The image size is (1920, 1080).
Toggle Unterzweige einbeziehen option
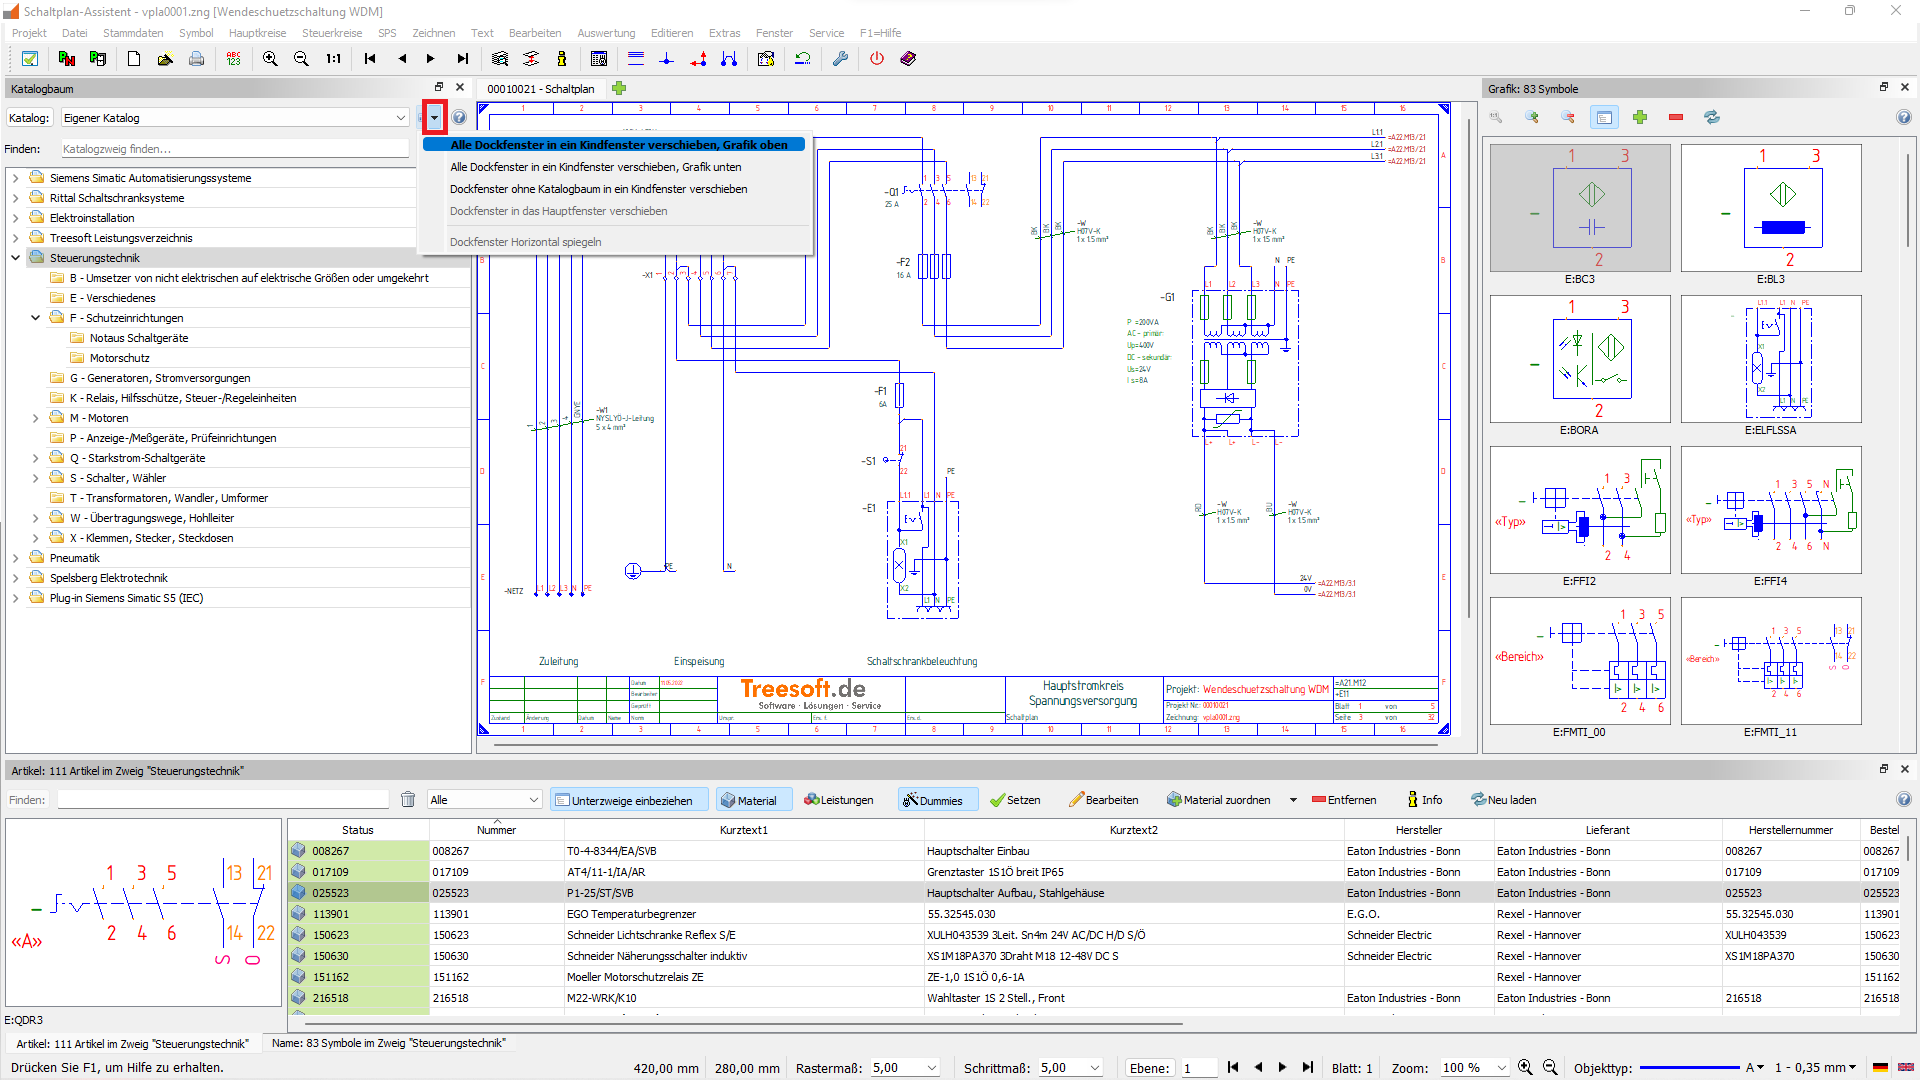(x=628, y=800)
